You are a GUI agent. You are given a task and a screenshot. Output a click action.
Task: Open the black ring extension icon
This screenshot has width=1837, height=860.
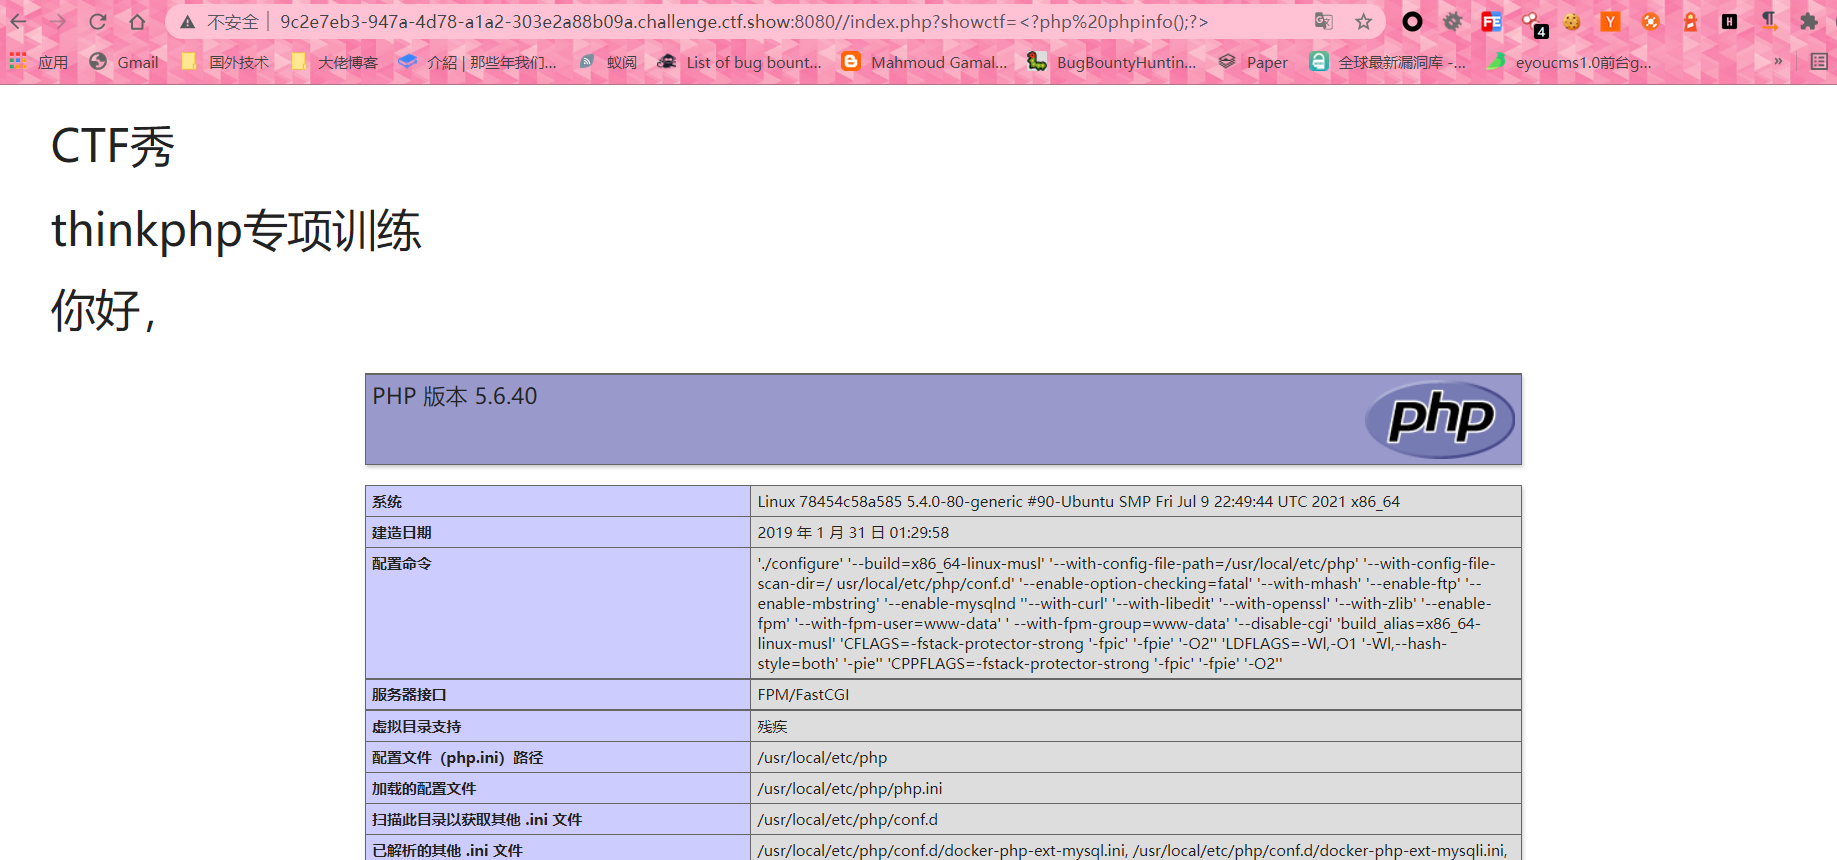pyautogui.click(x=1412, y=21)
